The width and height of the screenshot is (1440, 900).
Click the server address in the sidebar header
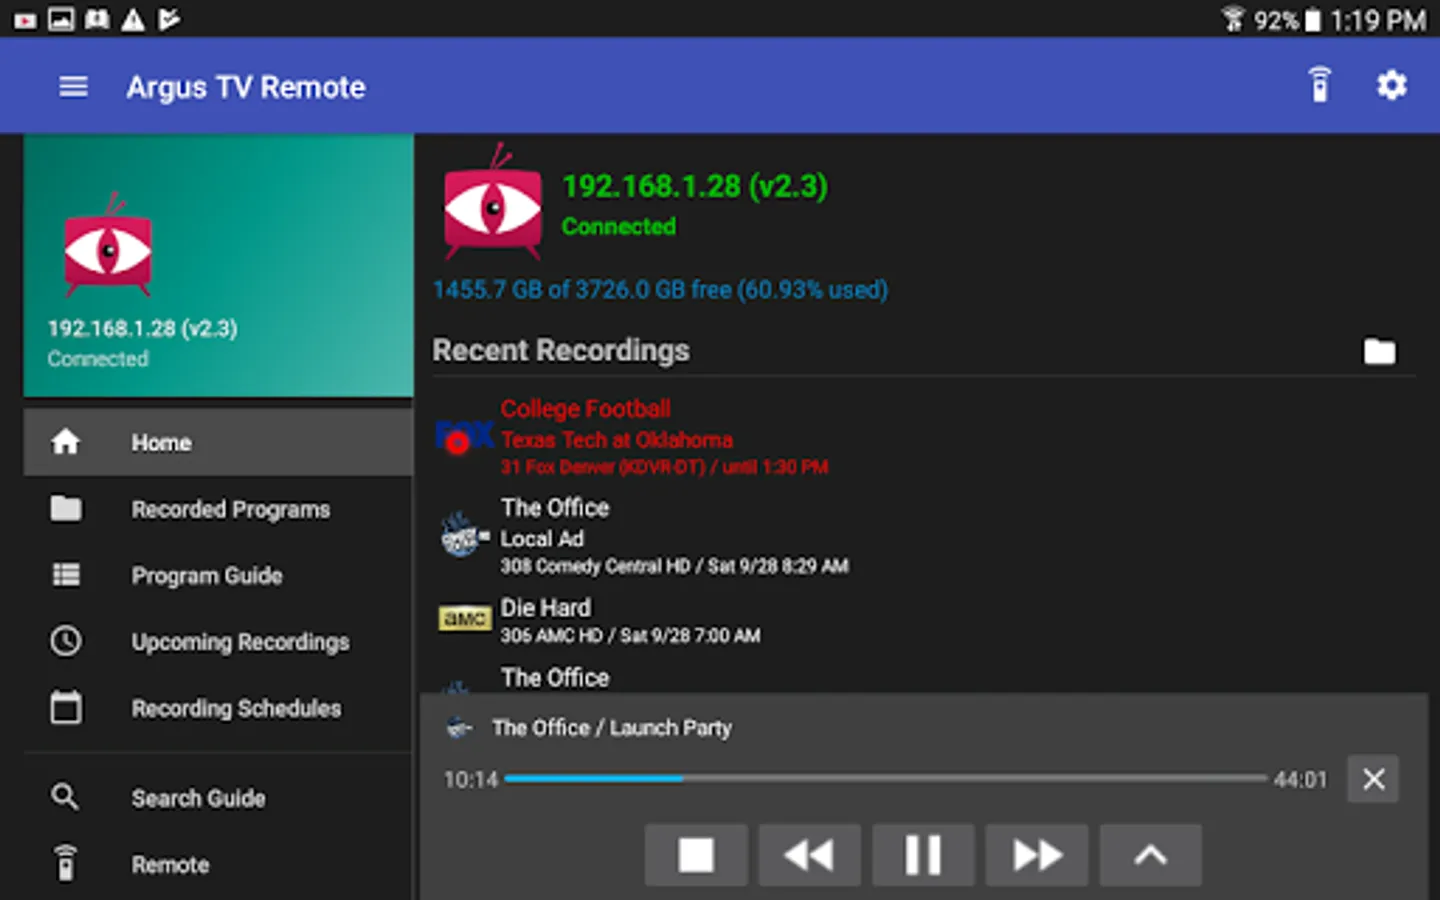click(x=143, y=328)
